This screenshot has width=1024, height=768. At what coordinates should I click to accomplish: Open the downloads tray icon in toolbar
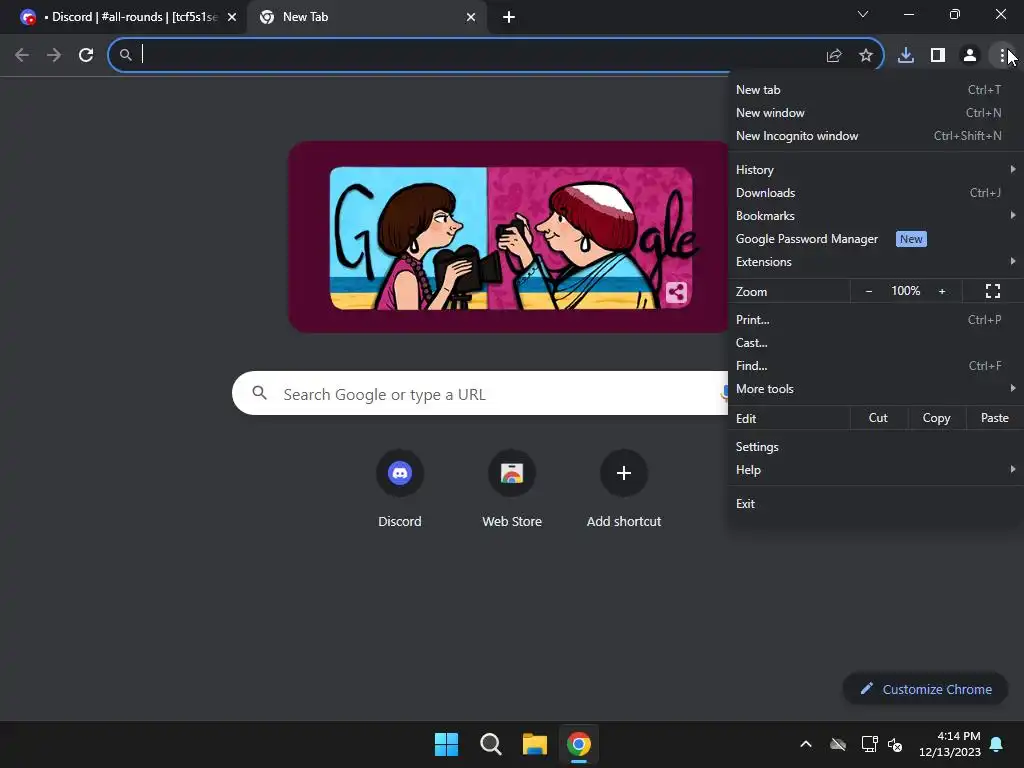point(905,55)
